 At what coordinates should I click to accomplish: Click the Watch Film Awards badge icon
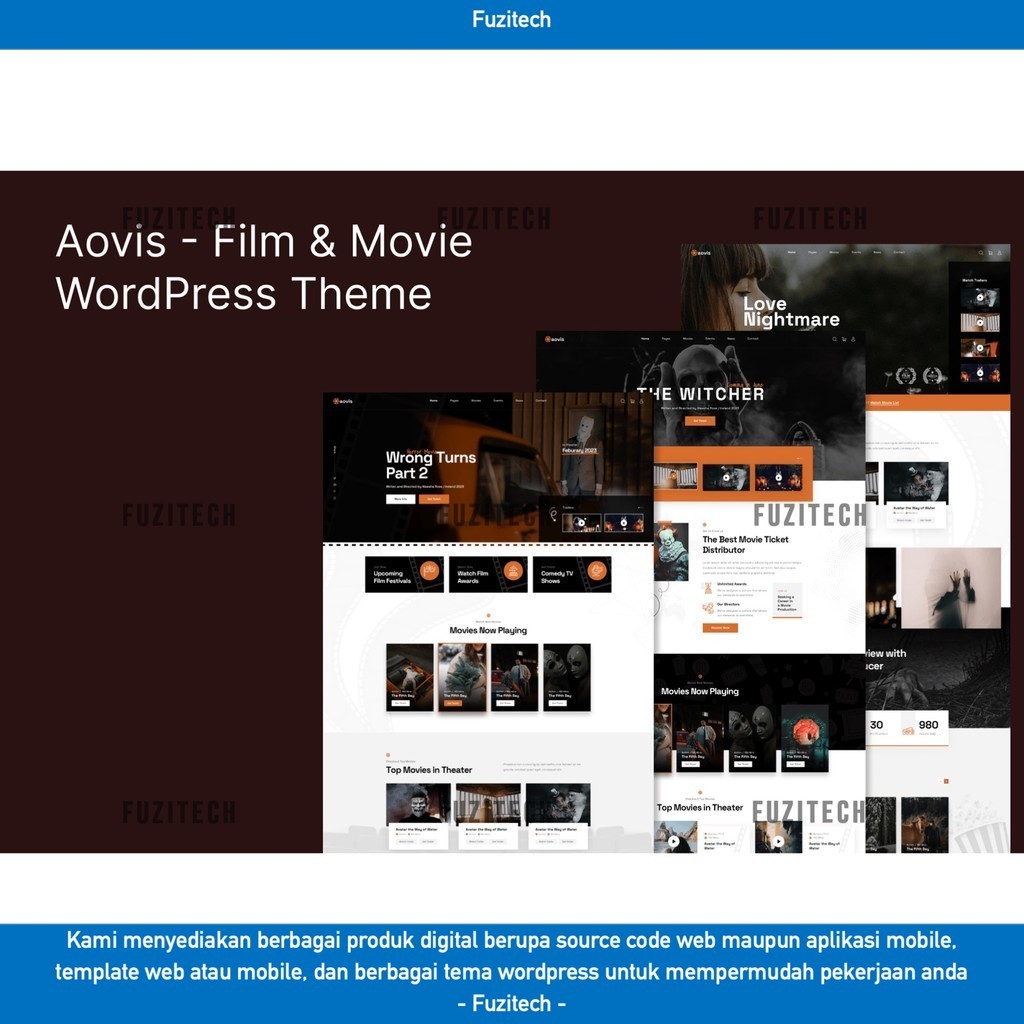pos(513,571)
